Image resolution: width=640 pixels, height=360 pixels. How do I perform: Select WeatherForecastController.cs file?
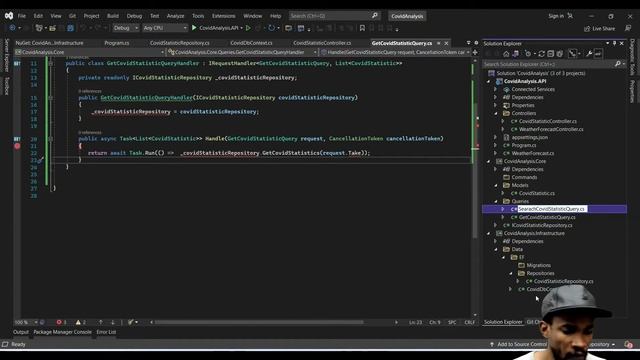click(x=551, y=129)
